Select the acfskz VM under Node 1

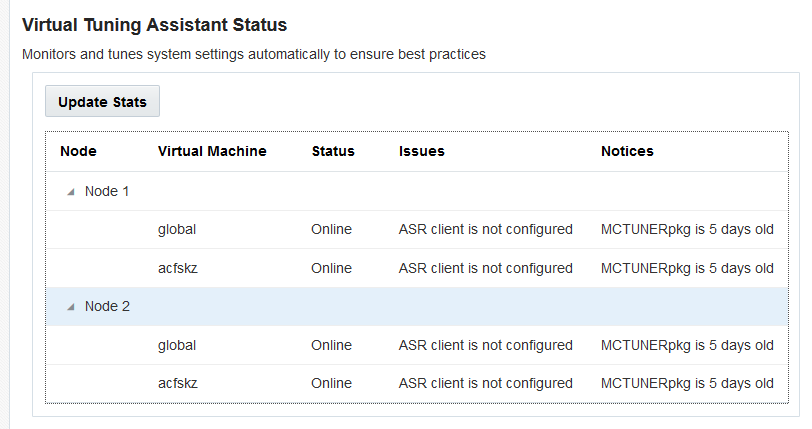(x=178, y=268)
